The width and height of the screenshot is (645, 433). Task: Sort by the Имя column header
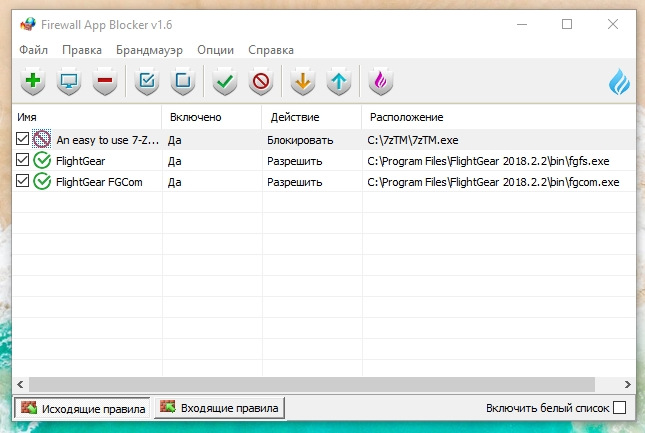[87, 117]
